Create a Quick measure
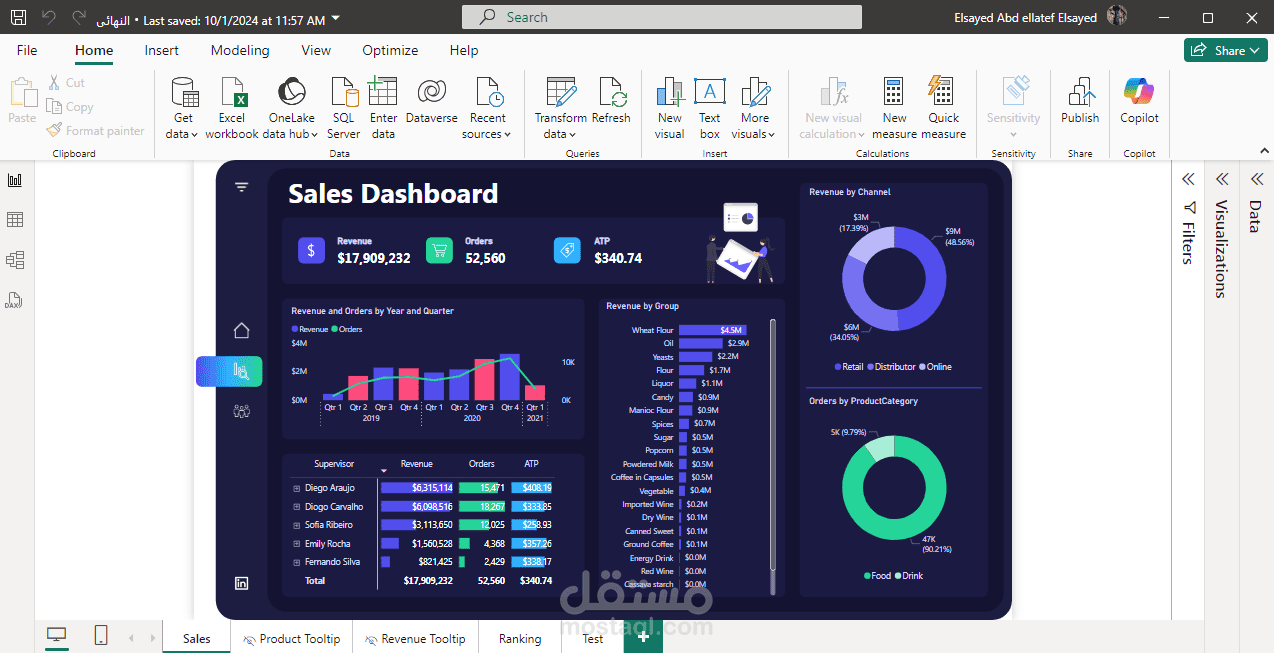Image resolution: width=1274 pixels, height=653 pixels. point(943,108)
